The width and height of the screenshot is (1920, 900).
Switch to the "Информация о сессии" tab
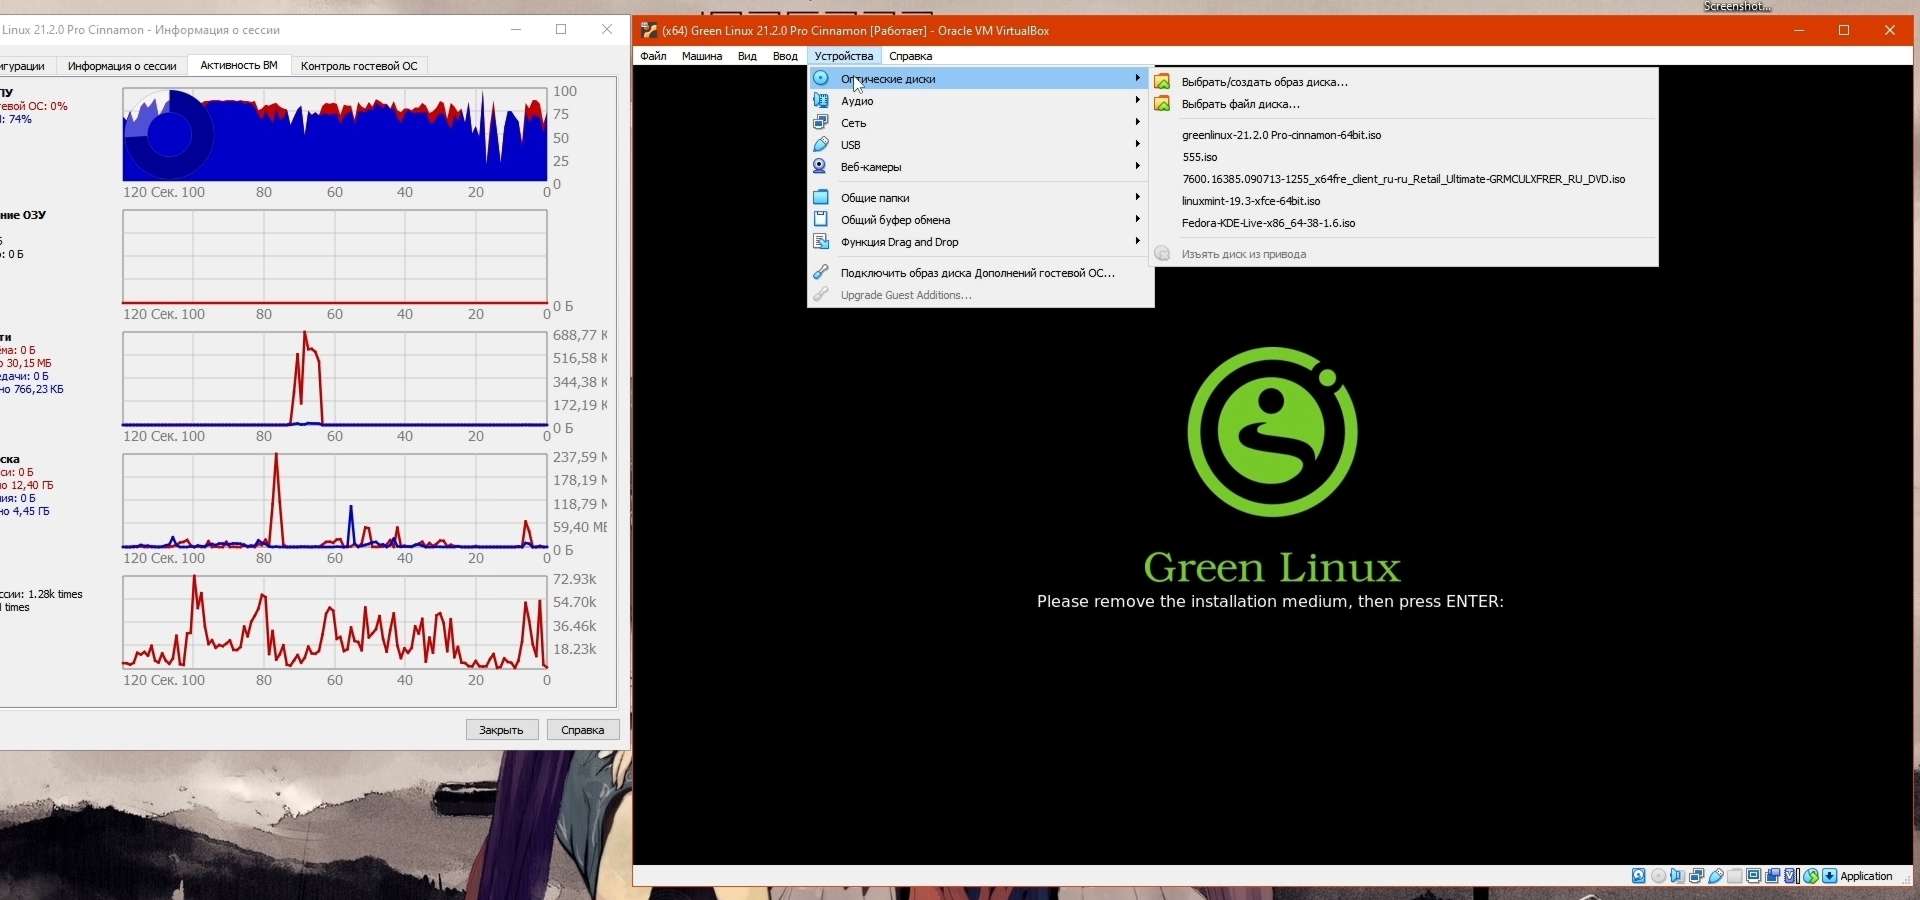[122, 66]
